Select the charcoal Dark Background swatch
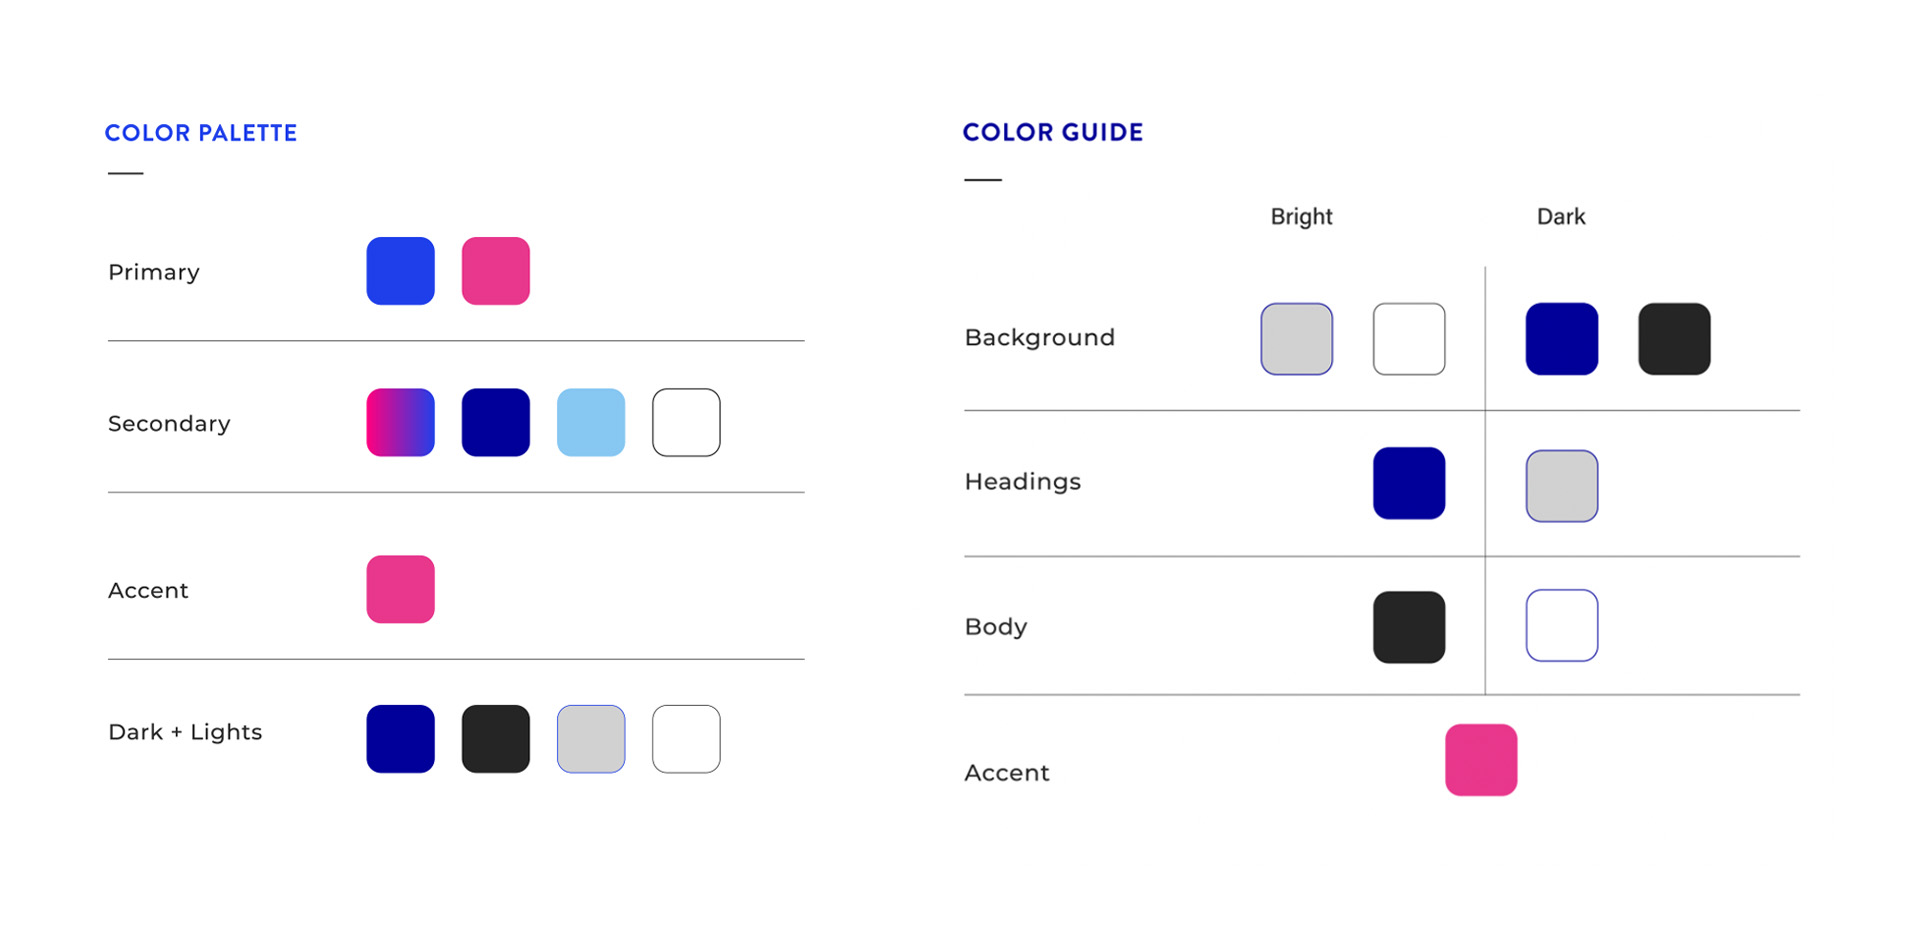This screenshot has width=1920, height=948. [1674, 339]
